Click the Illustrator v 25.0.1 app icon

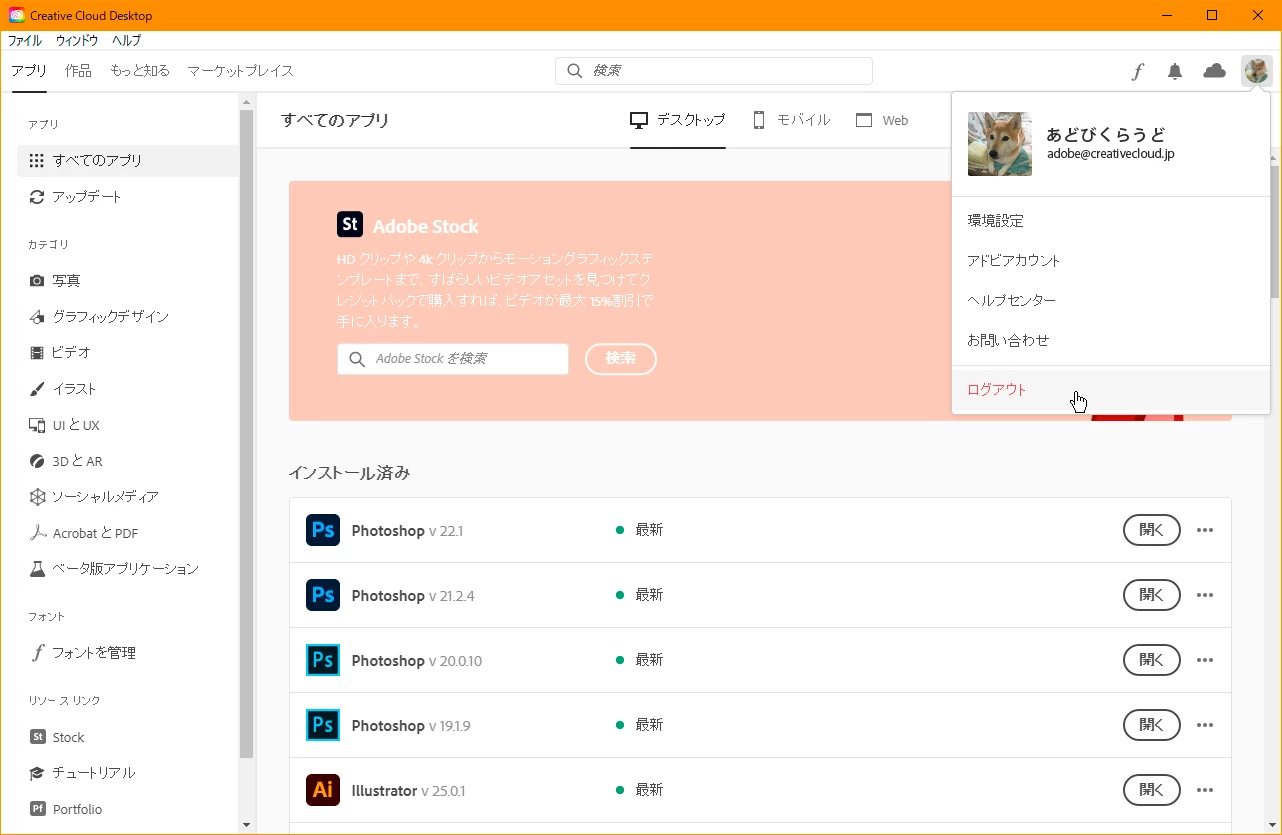(x=323, y=790)
